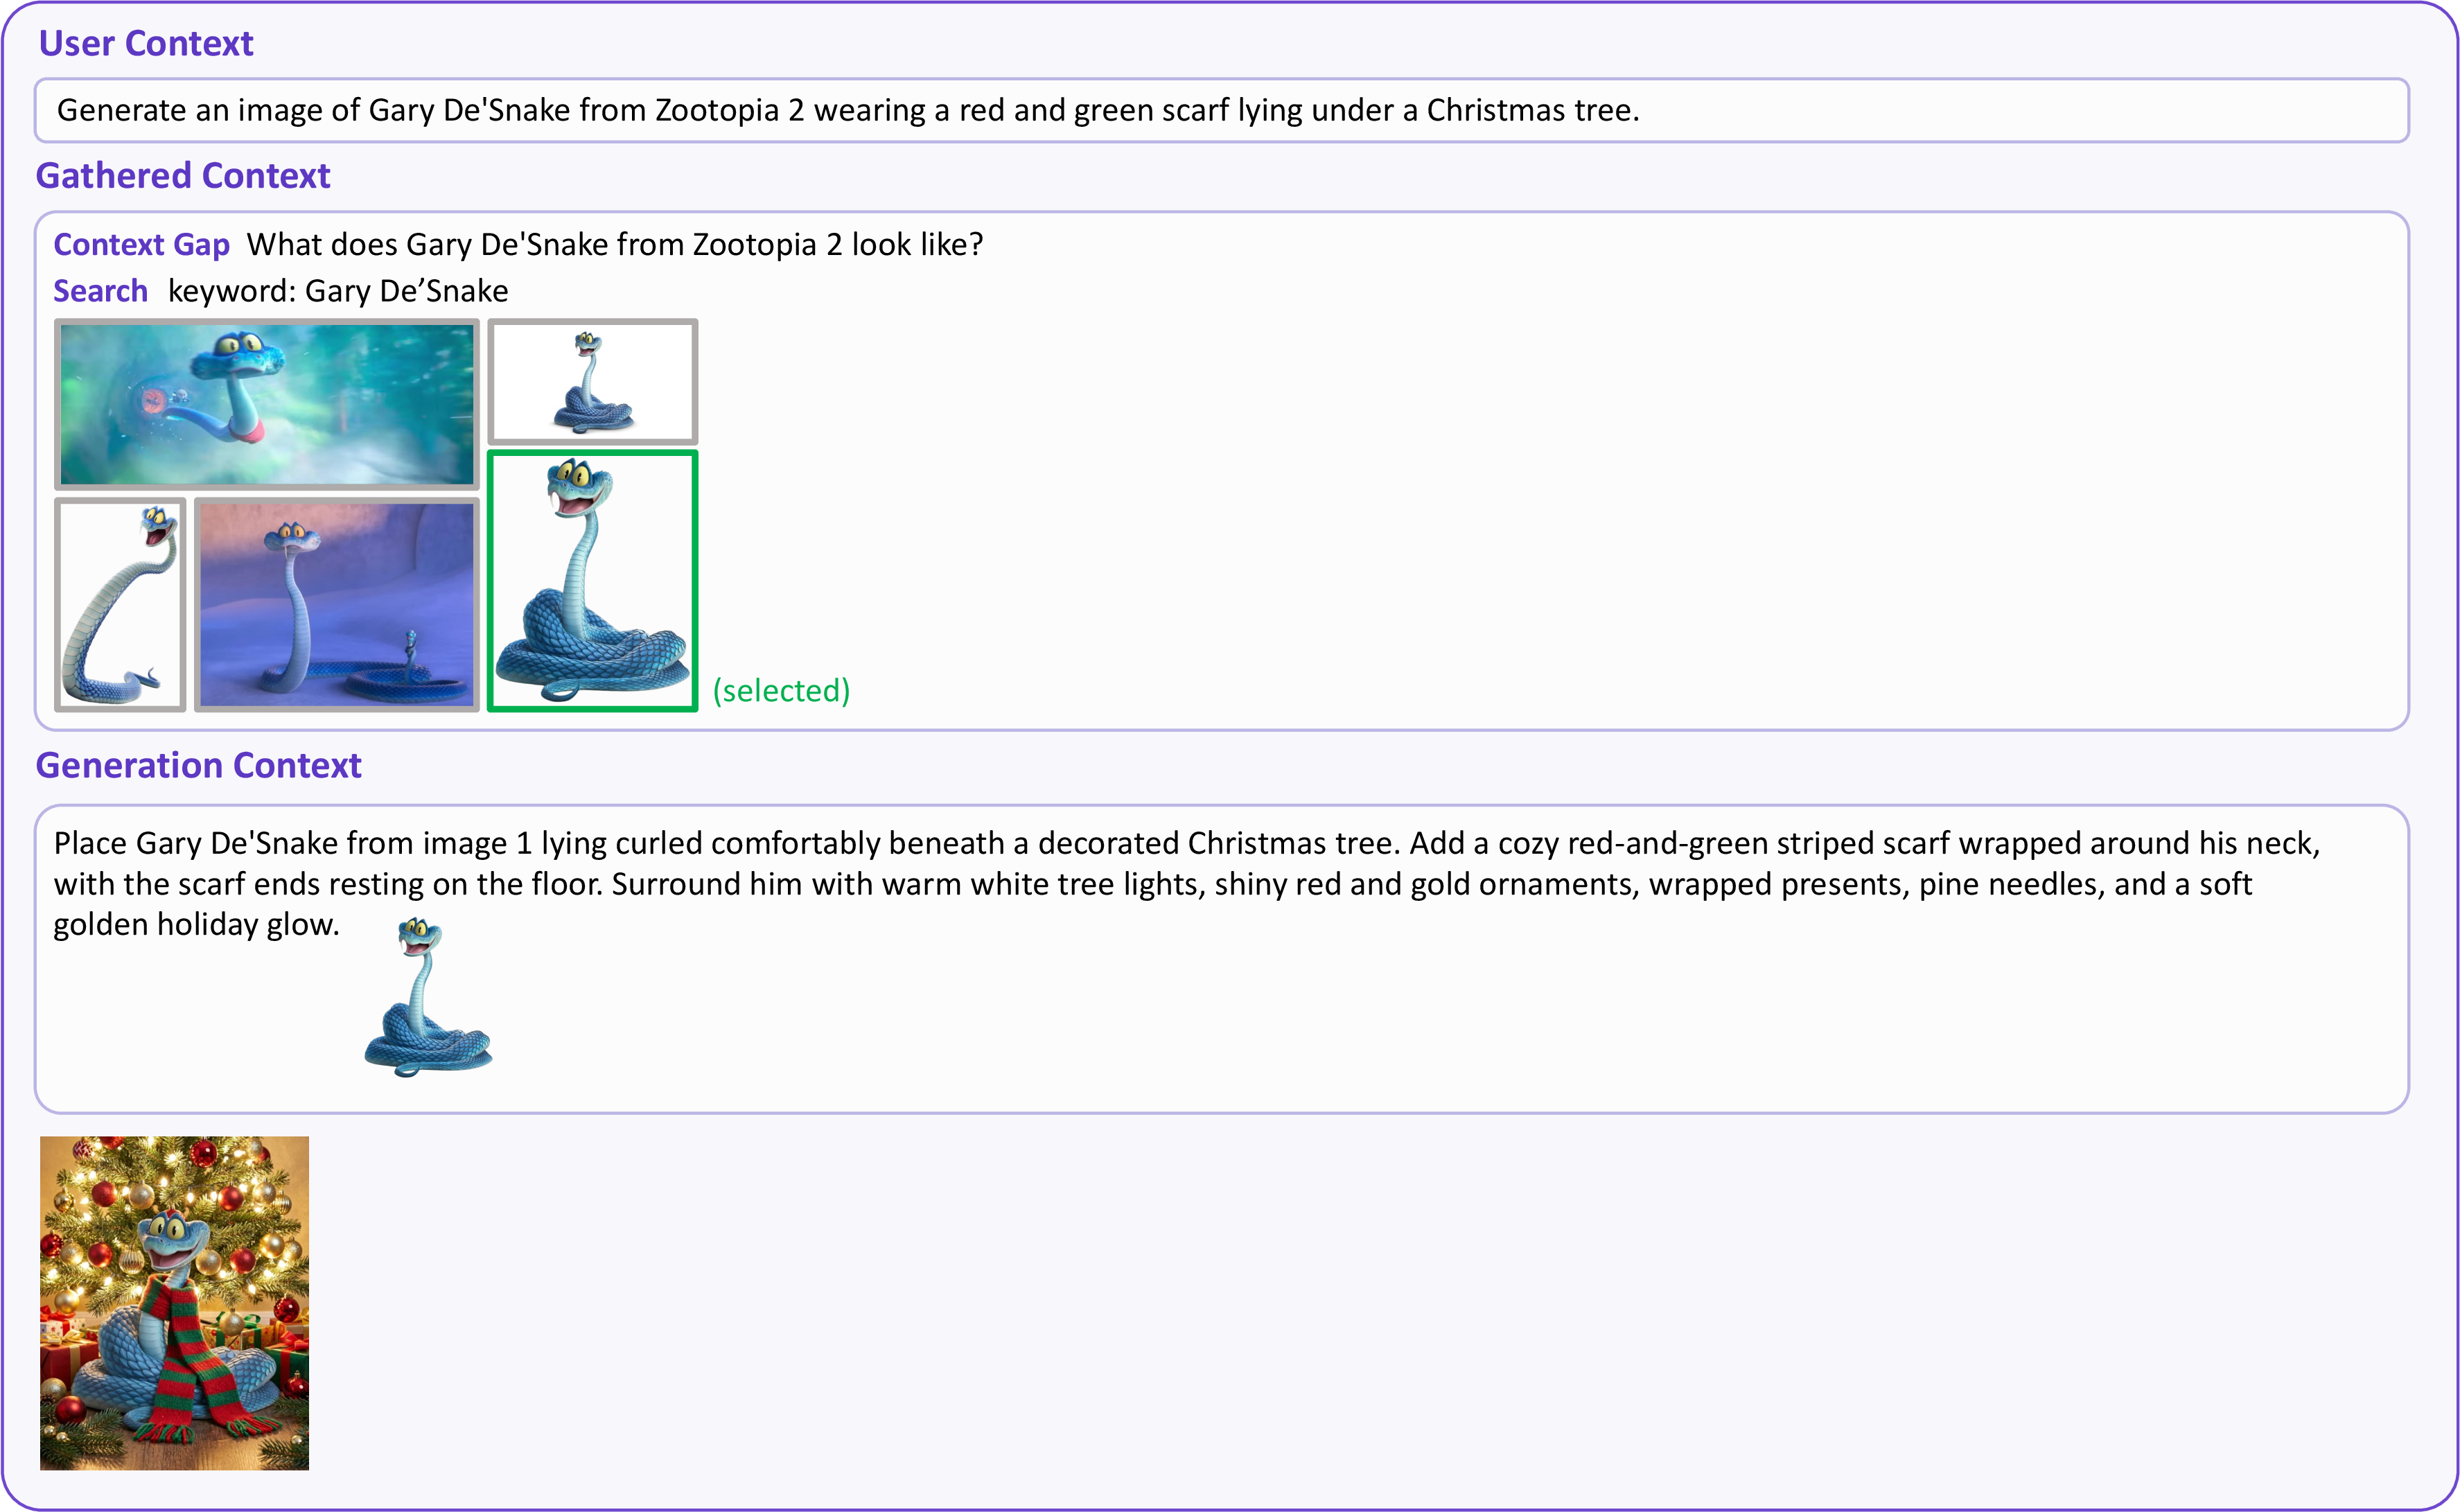Click the User Context heading

tap(146, 44)
